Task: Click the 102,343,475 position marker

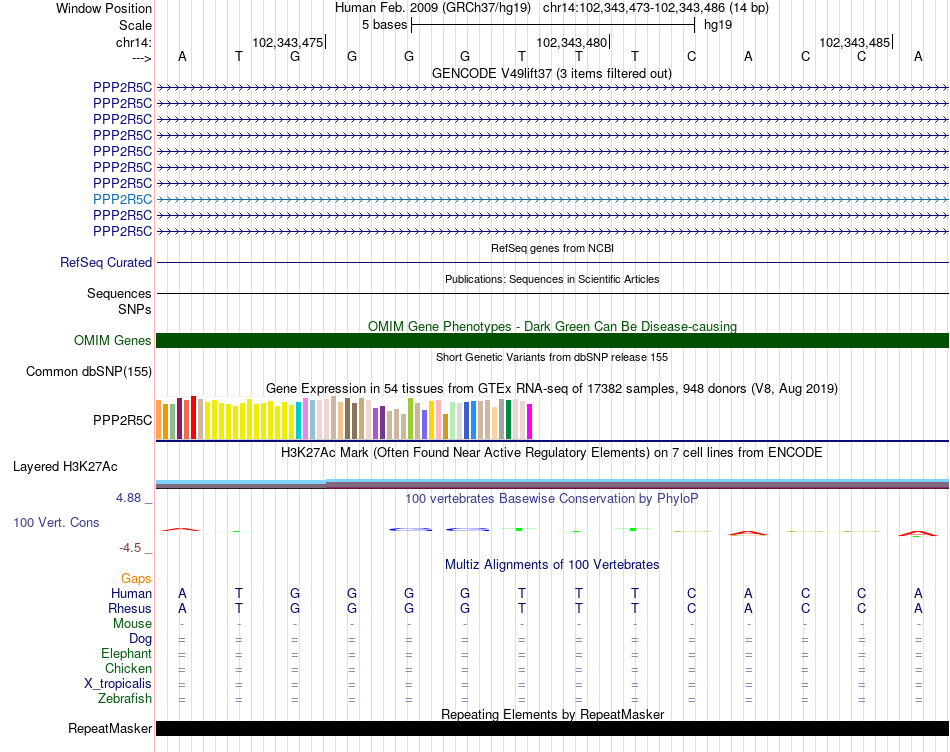Action: pyautogui.click(x=288, y=42)
